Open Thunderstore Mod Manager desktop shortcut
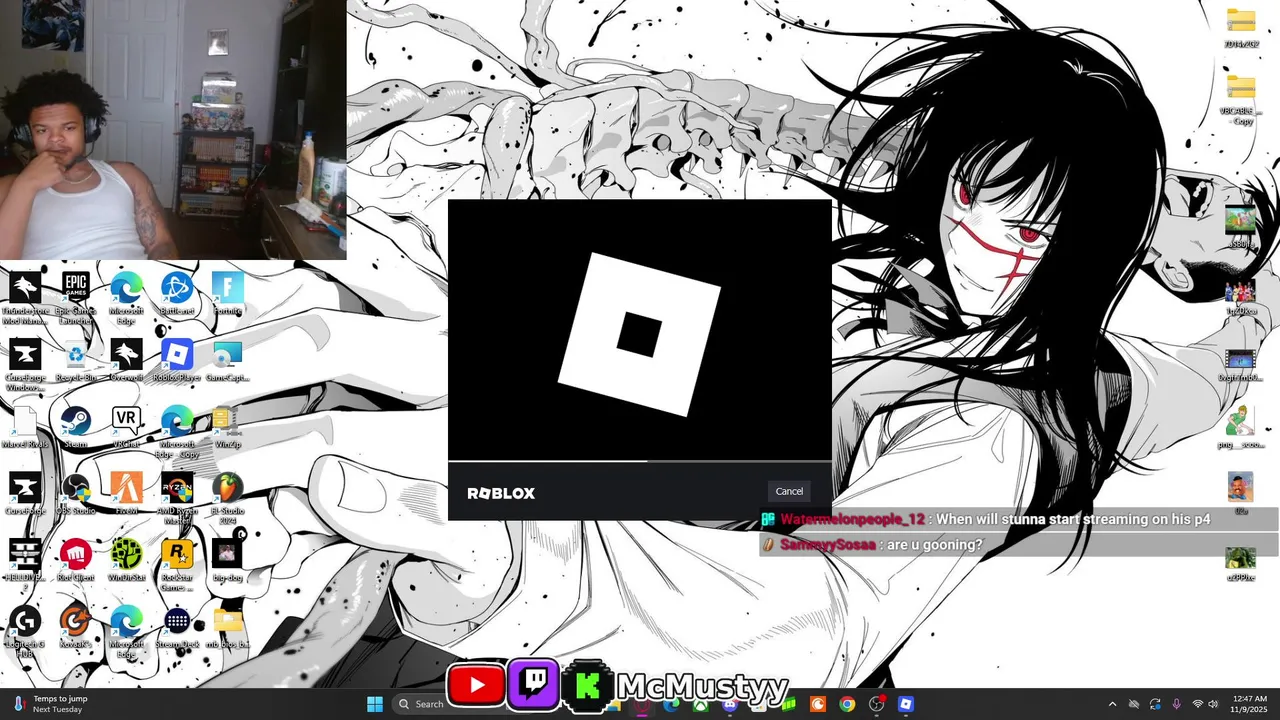 click(x=25, y=298)
